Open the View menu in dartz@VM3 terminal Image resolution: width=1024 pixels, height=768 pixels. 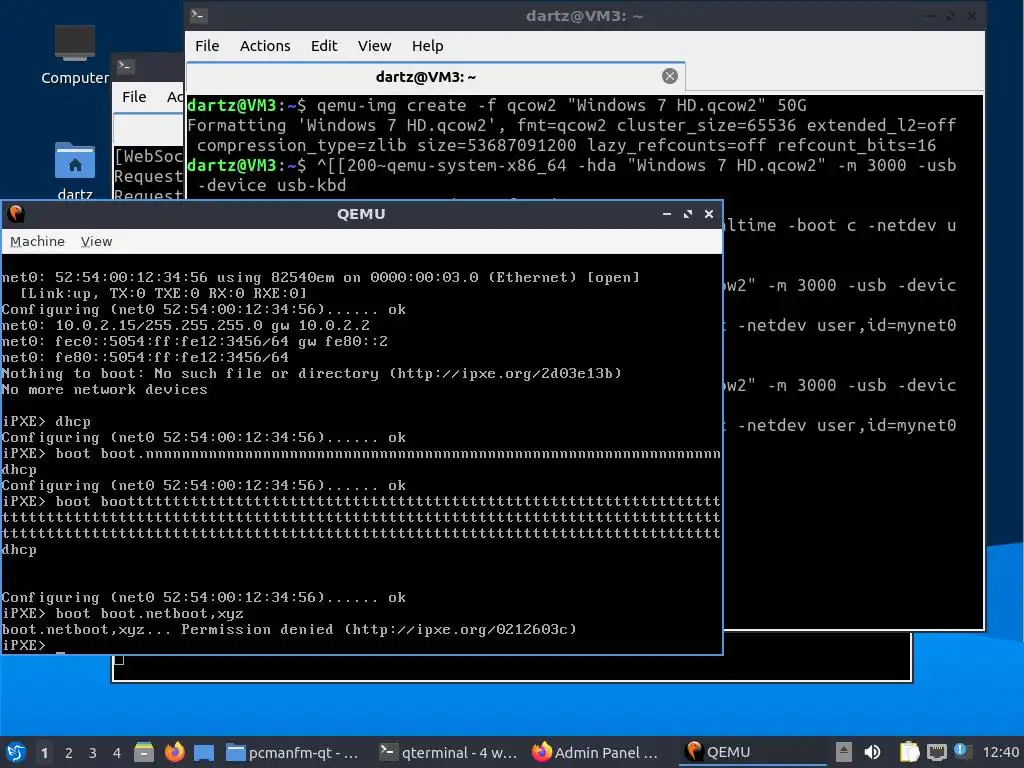[374, 46]
